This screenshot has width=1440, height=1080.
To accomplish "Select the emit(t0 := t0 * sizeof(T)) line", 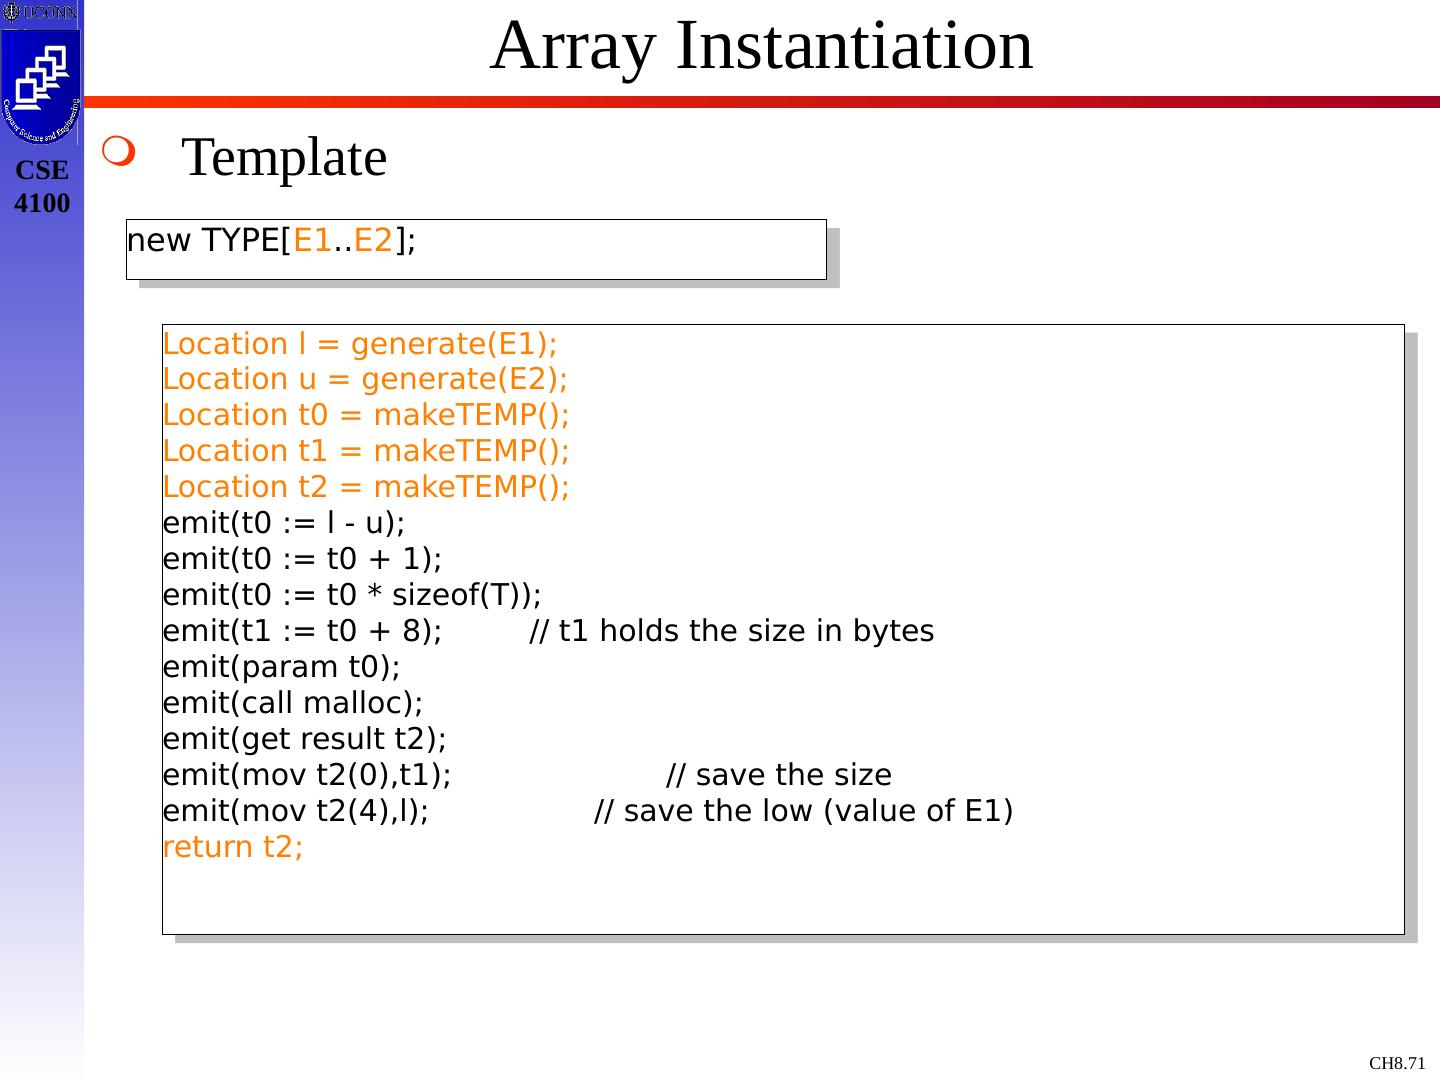I will pyautogui.click(x=352, y=595).
